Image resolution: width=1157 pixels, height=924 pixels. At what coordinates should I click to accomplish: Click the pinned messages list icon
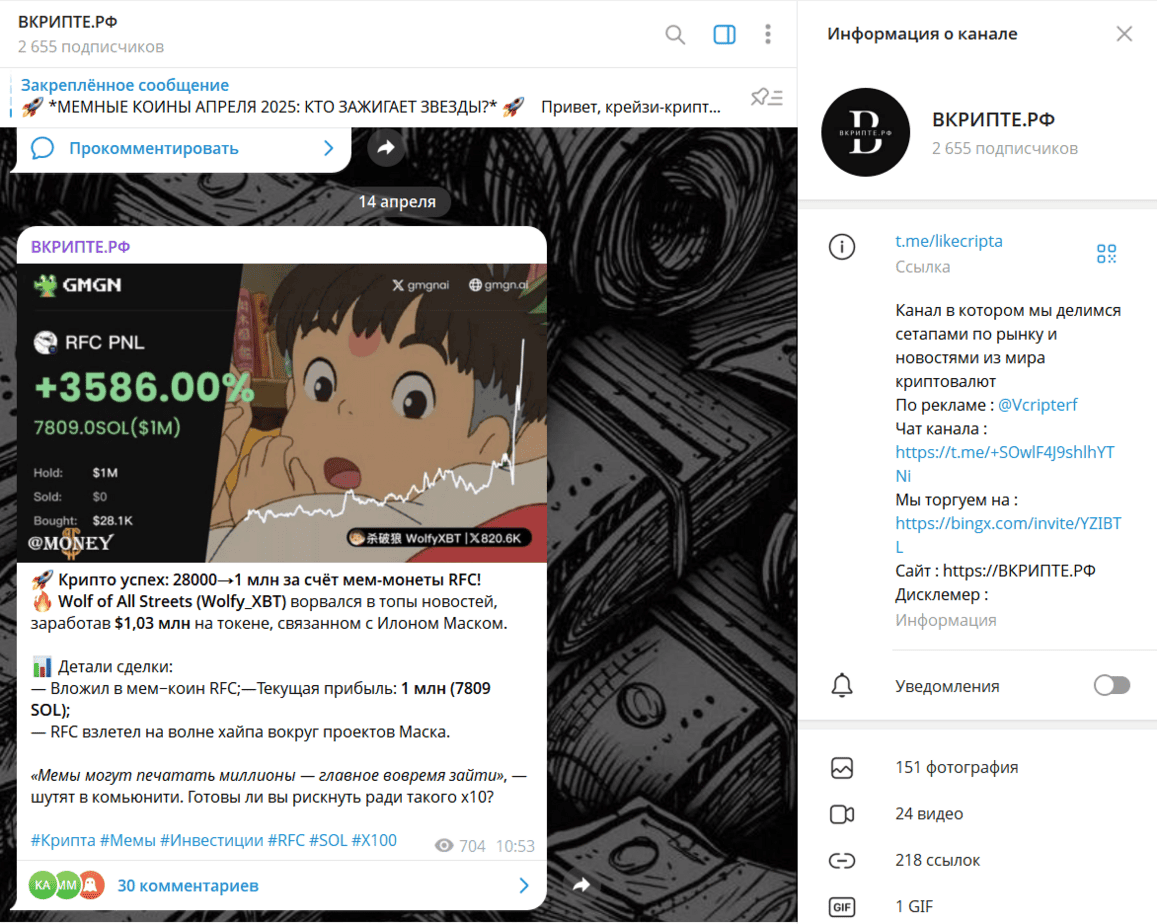(766, 97)
